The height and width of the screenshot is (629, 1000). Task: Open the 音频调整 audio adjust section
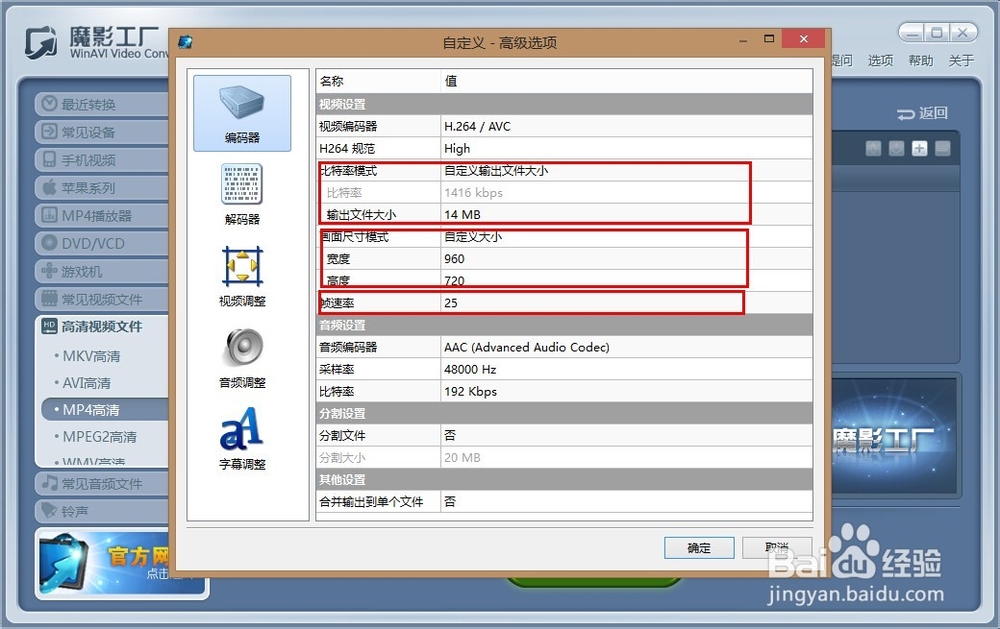click(242, 358)
